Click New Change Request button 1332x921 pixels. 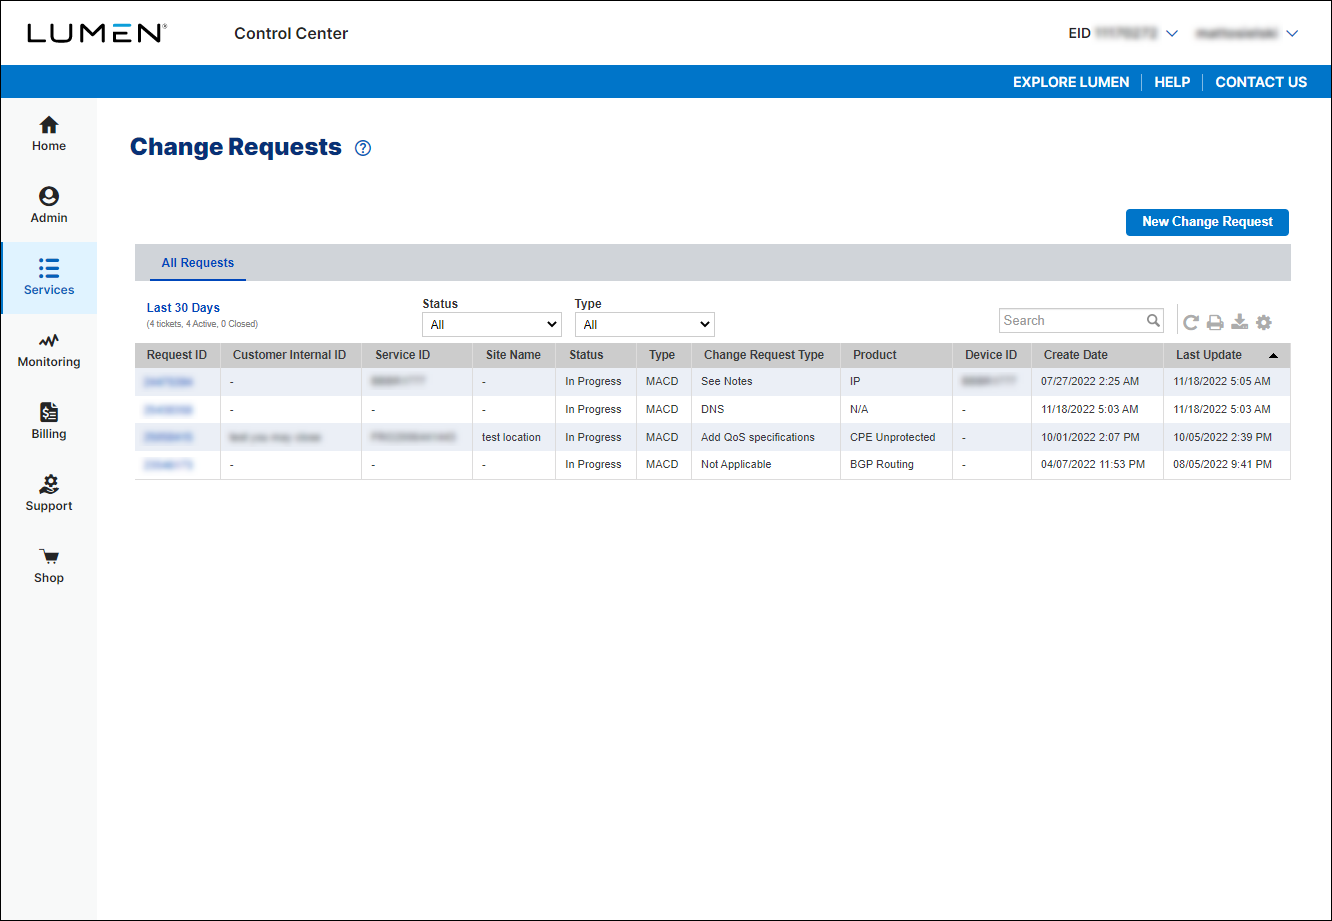click(1207, 222)
